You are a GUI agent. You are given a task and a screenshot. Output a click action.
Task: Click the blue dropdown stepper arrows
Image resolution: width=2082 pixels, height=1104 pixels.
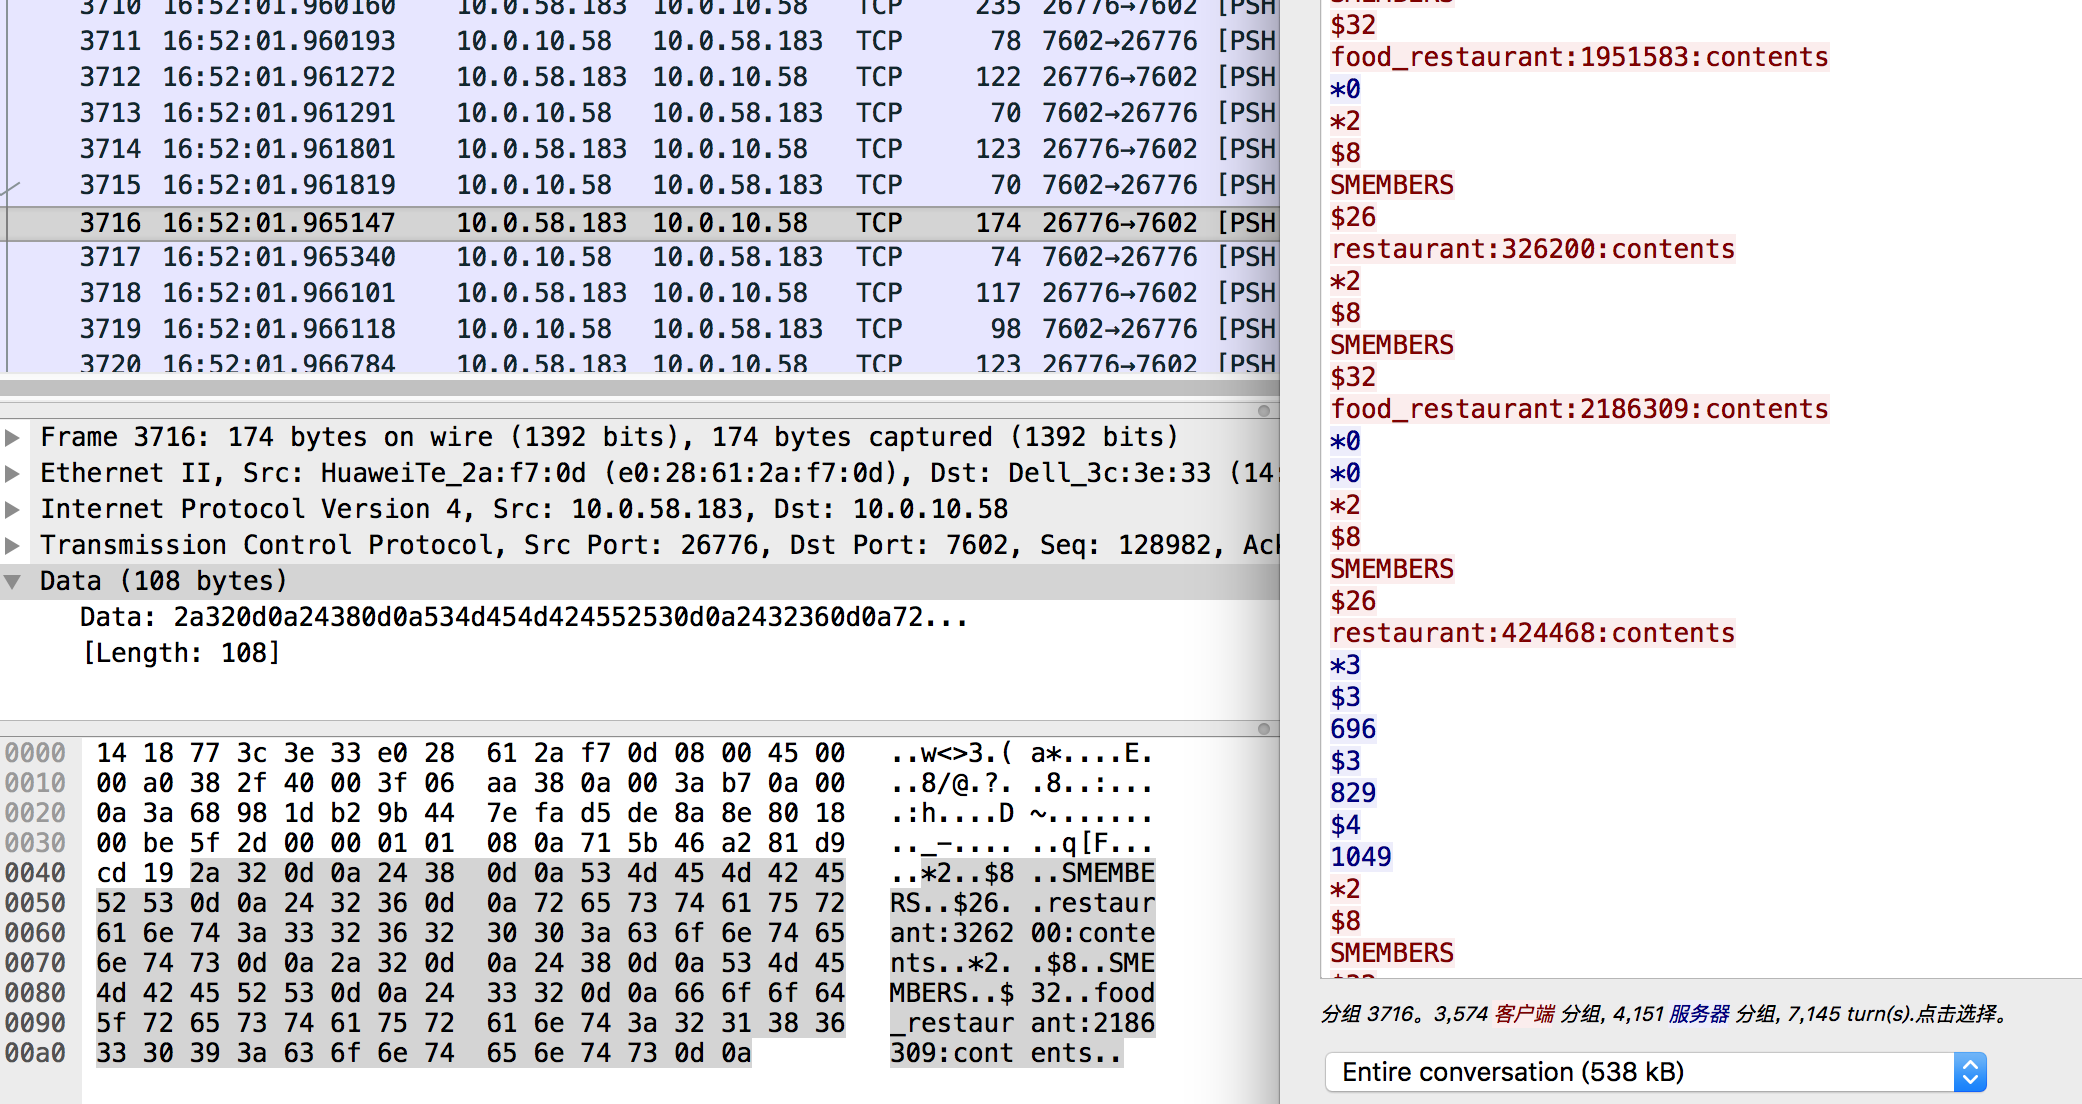coord(1969,1072)
